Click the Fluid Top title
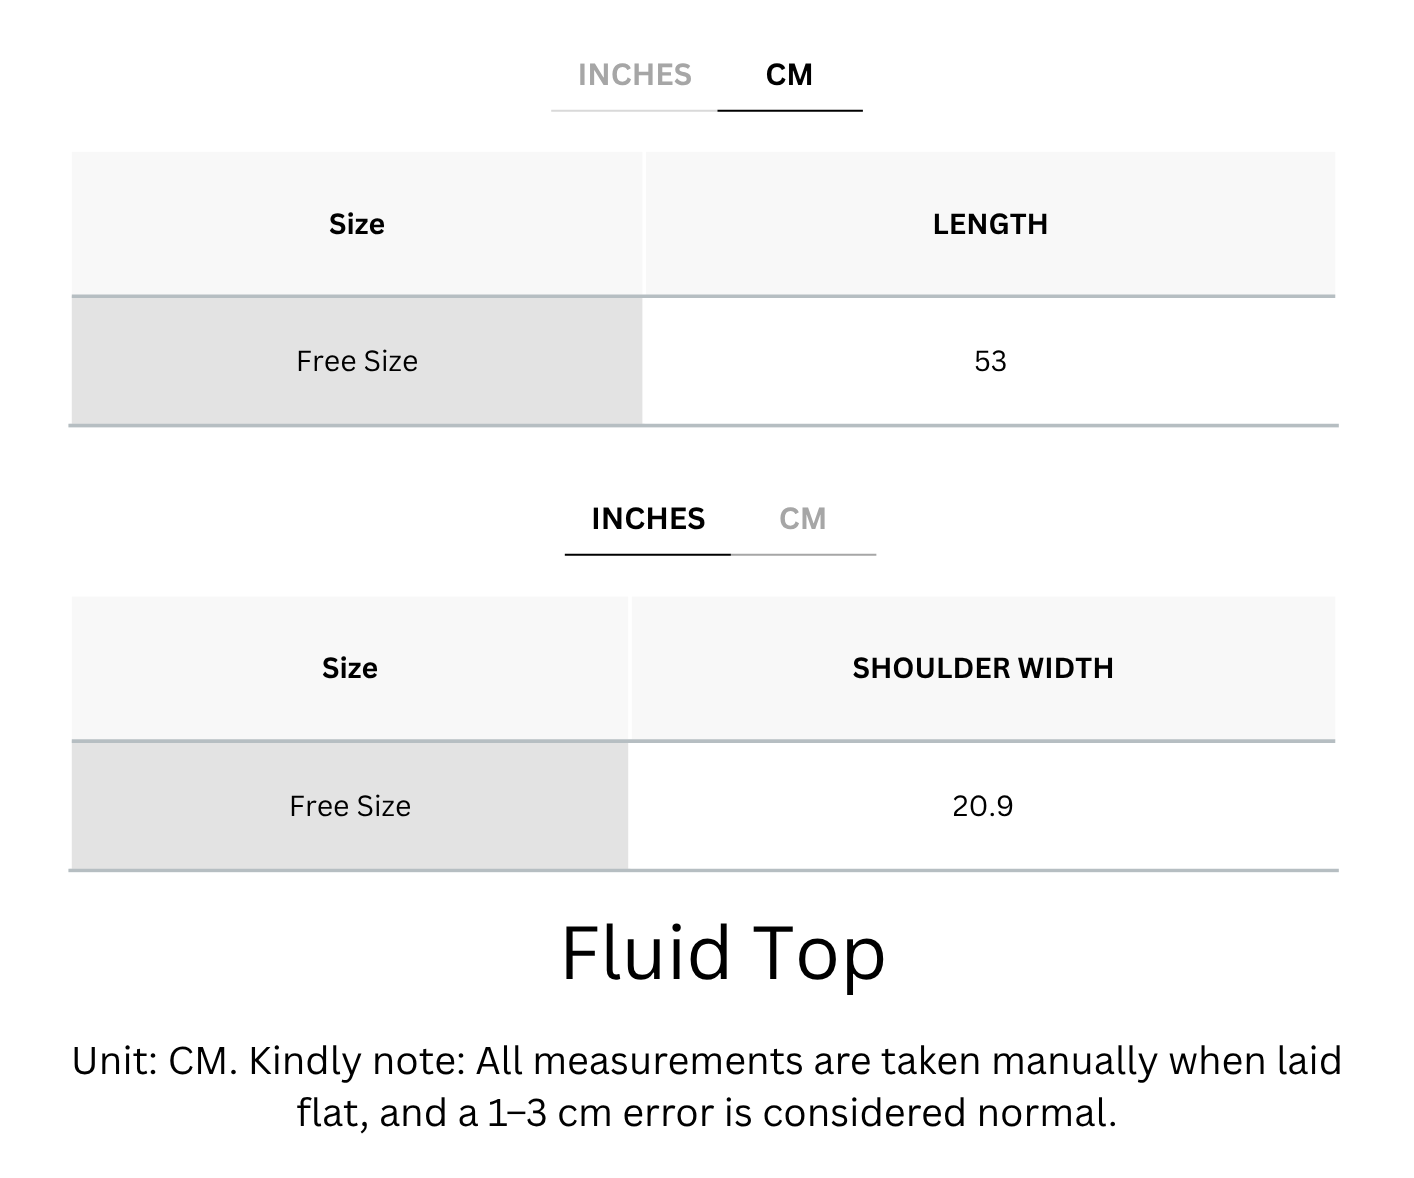 pyautogui.click(x=723, y=953)
